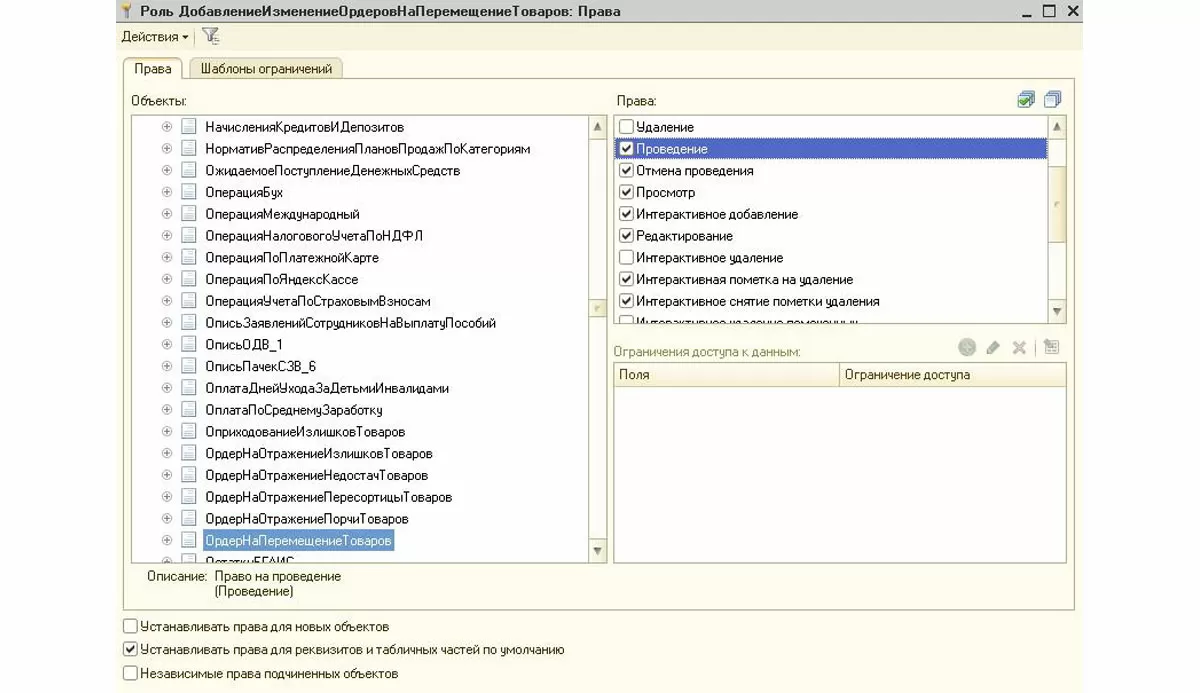The width and height of the screenshot is (1200, 693).
Task: Click the document icon of ОплатаПоСреднемуЗаработку
Action: click(189, 409)
